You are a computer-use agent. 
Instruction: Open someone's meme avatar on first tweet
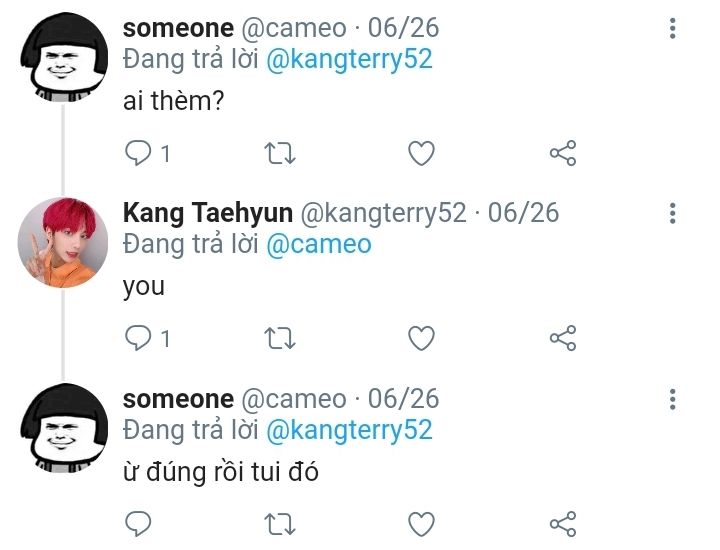click(63, 58)
